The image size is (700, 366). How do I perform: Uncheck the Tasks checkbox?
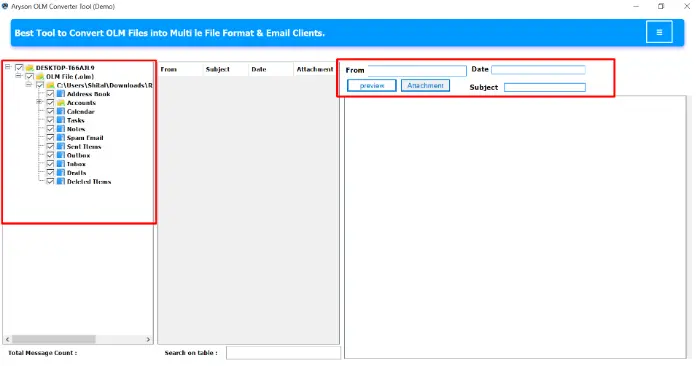[x=50, y=121]
